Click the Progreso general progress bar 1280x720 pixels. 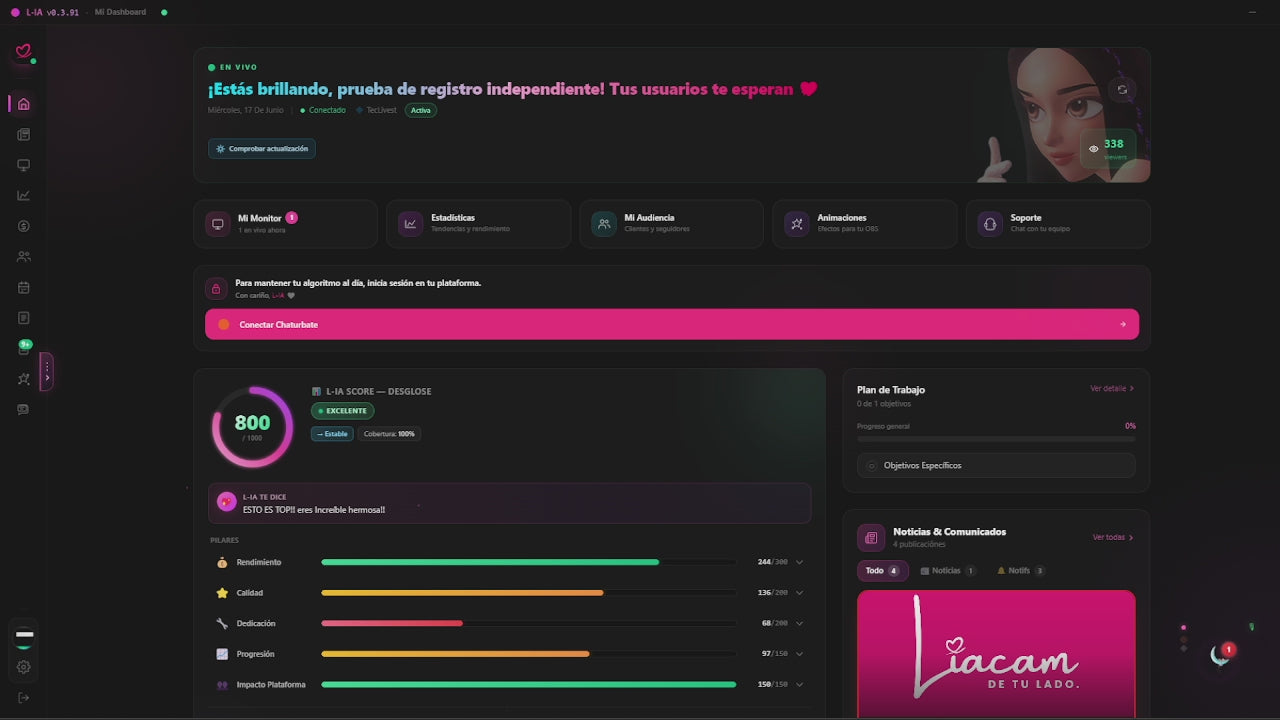coord(996,439)
